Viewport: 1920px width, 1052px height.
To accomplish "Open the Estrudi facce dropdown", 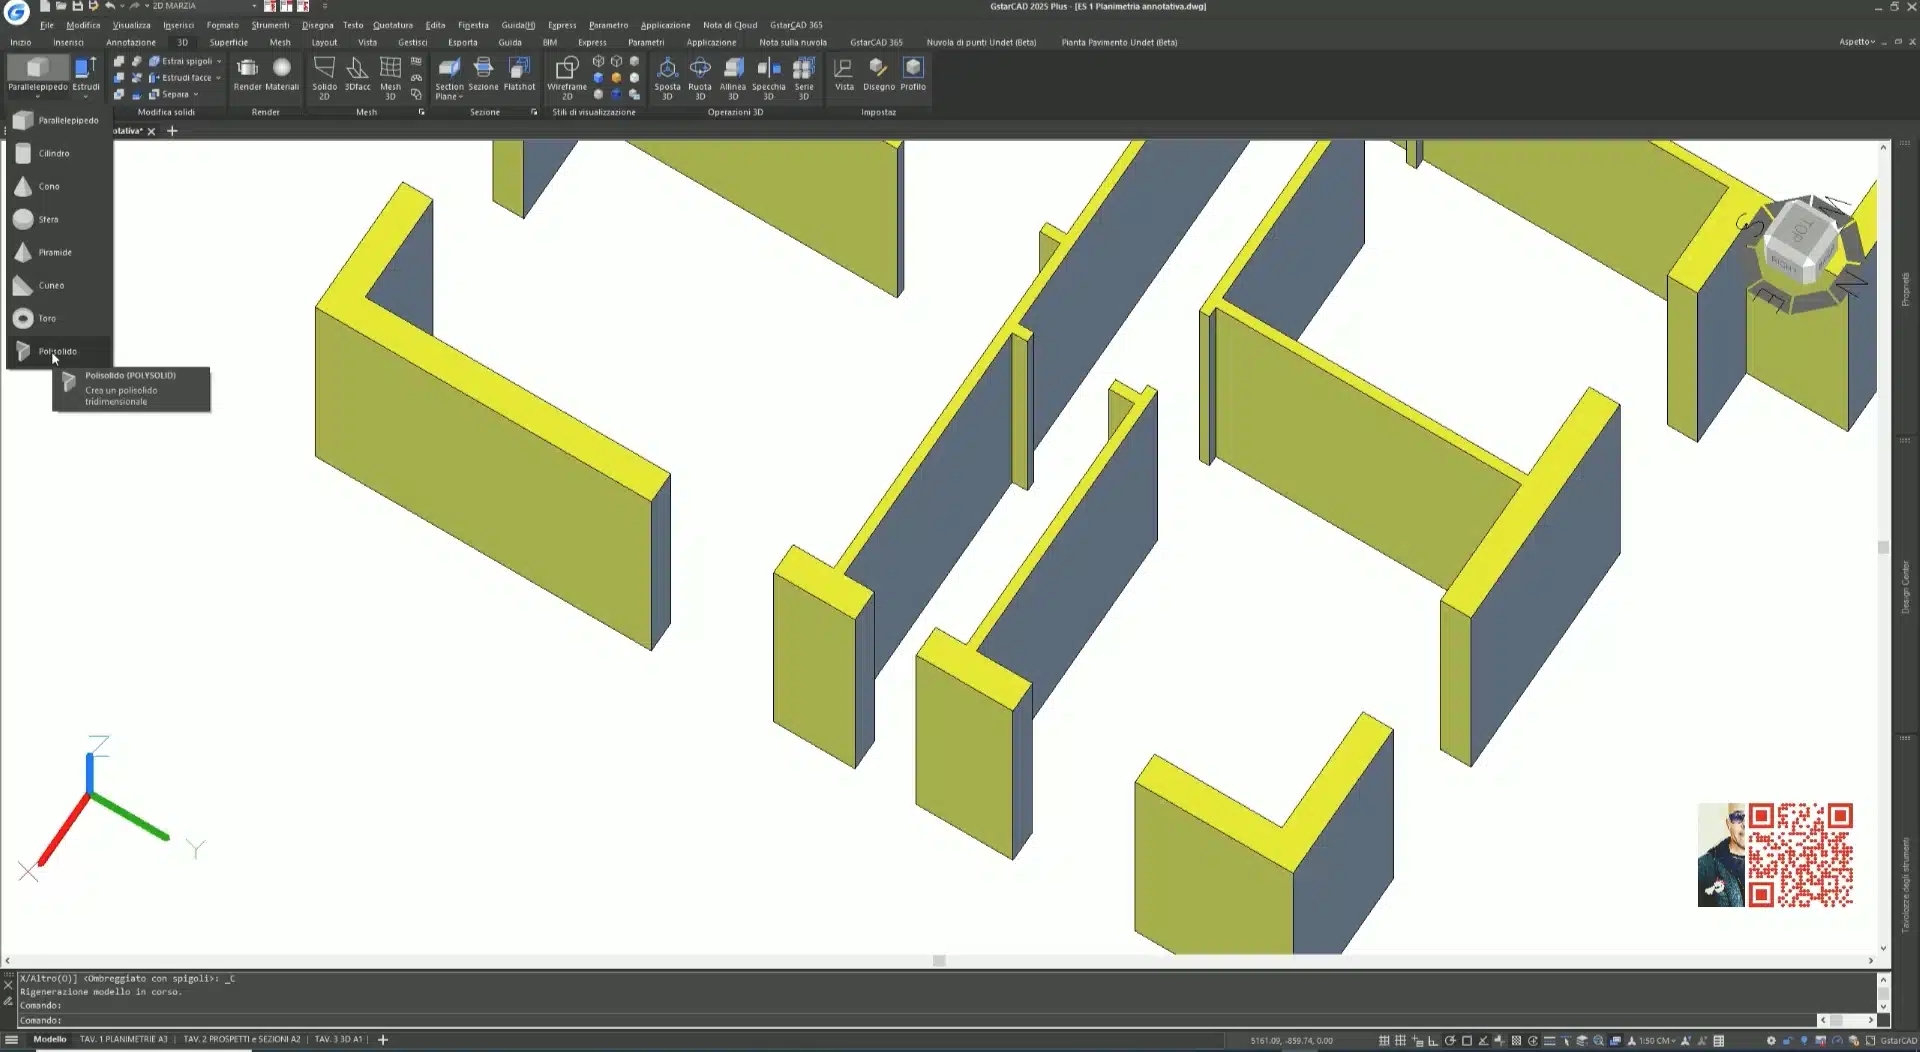I will (218, 78).
